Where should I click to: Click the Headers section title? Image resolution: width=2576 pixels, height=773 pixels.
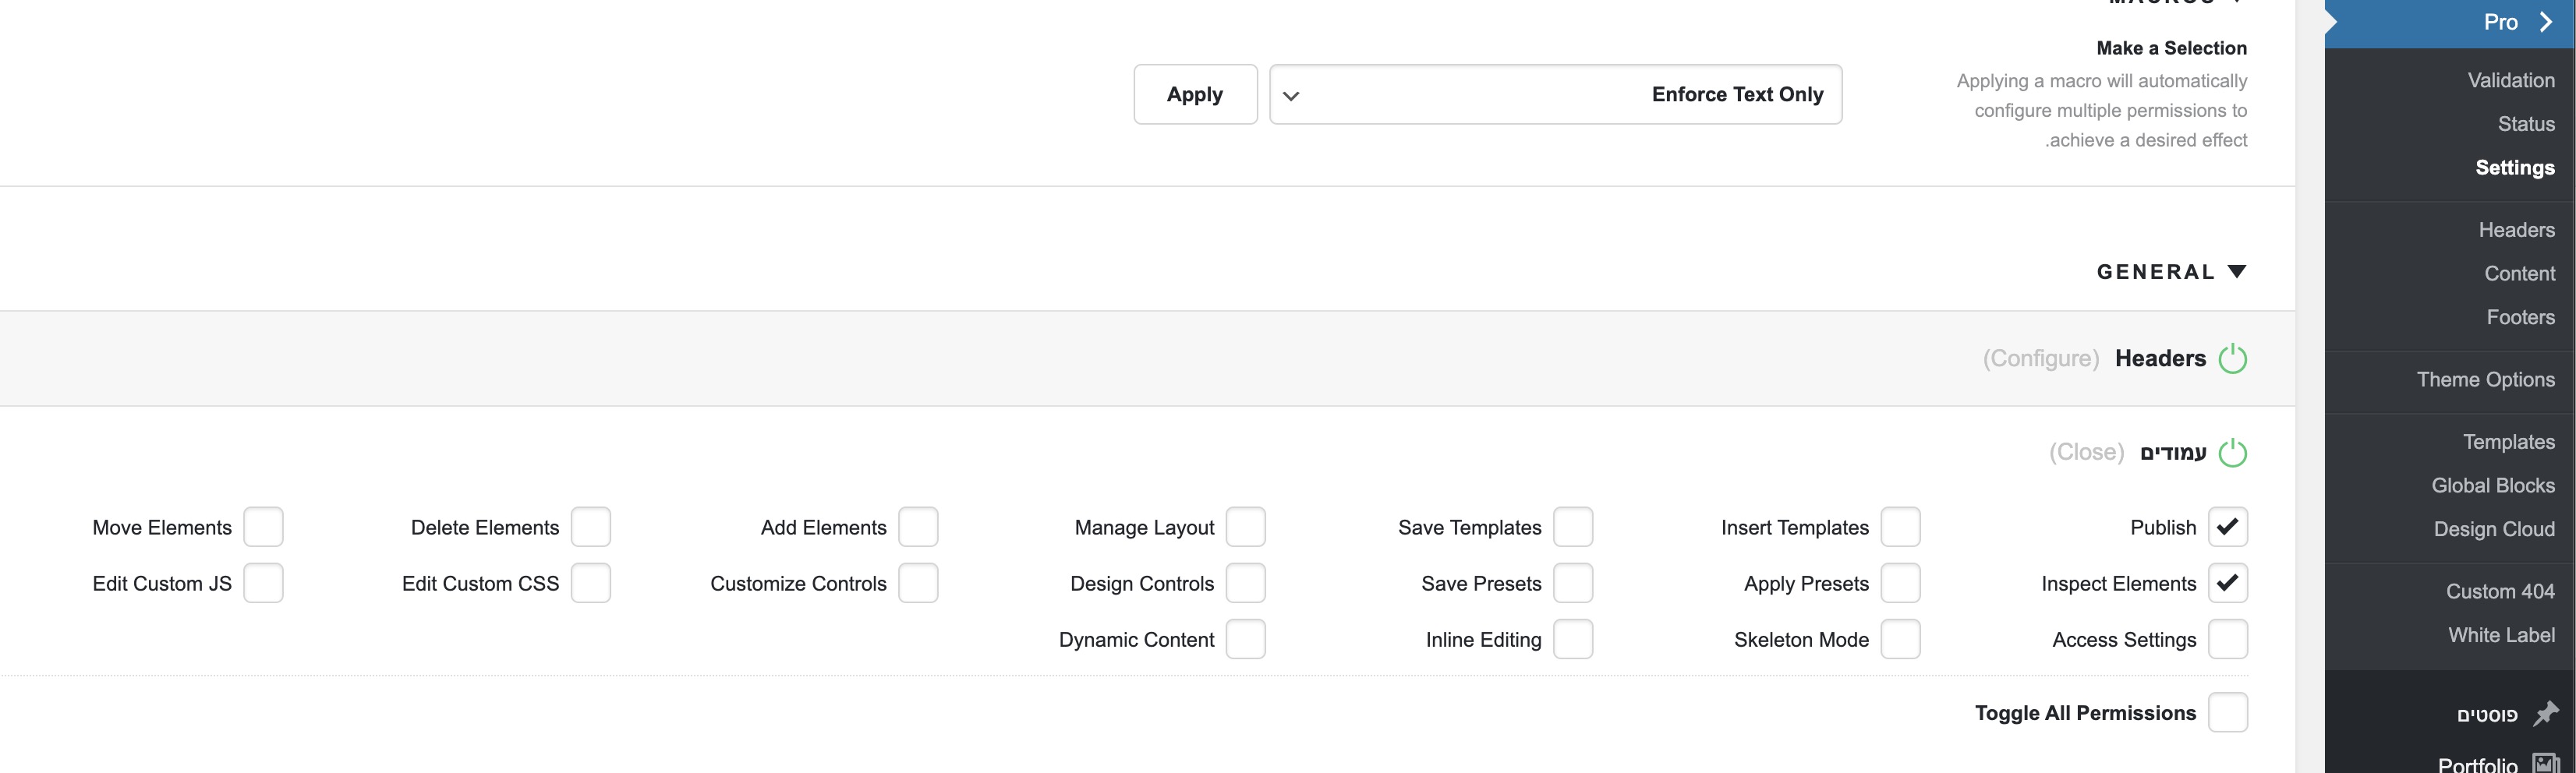click(x=2160, y=358)
